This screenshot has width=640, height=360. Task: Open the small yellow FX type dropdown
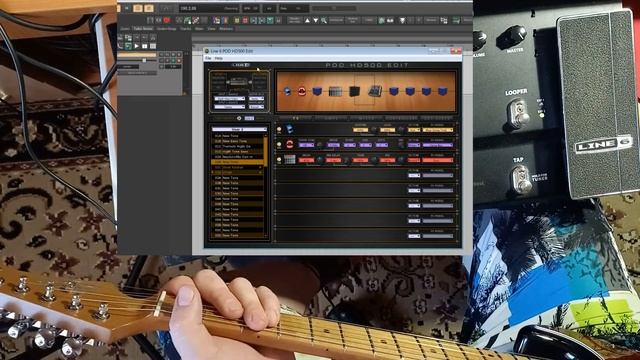coord(413,130)
